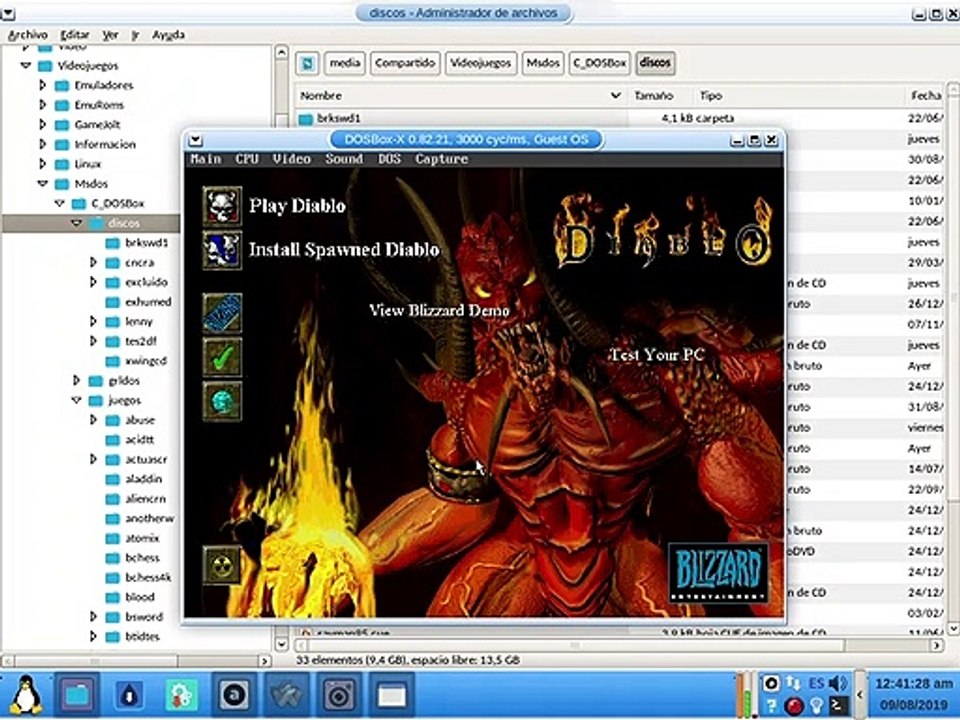Image resolution: width=960 pixels, height=720 pixels.
Task: Select the aladdin folder in tree
Action: click(143, 479)
